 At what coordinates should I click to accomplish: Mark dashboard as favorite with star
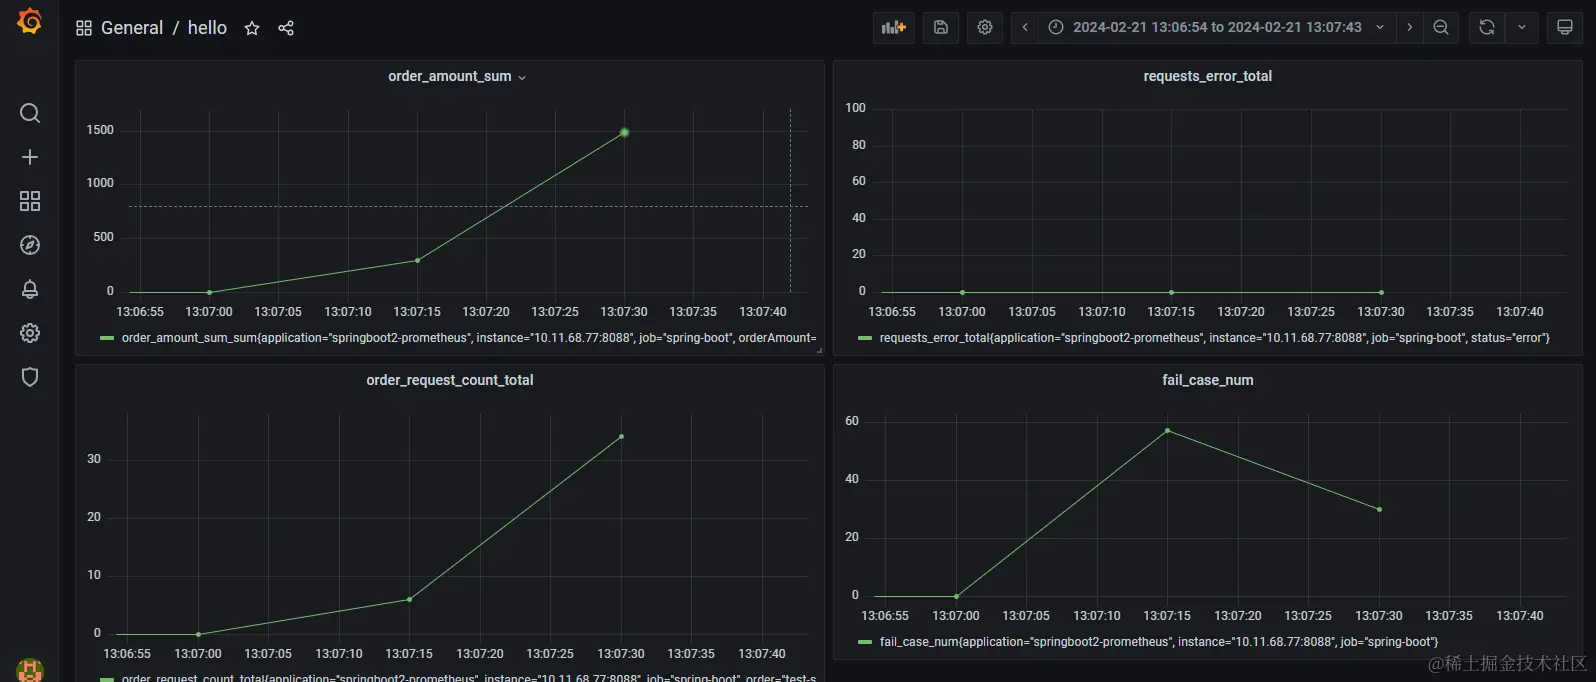pos(252,28)
